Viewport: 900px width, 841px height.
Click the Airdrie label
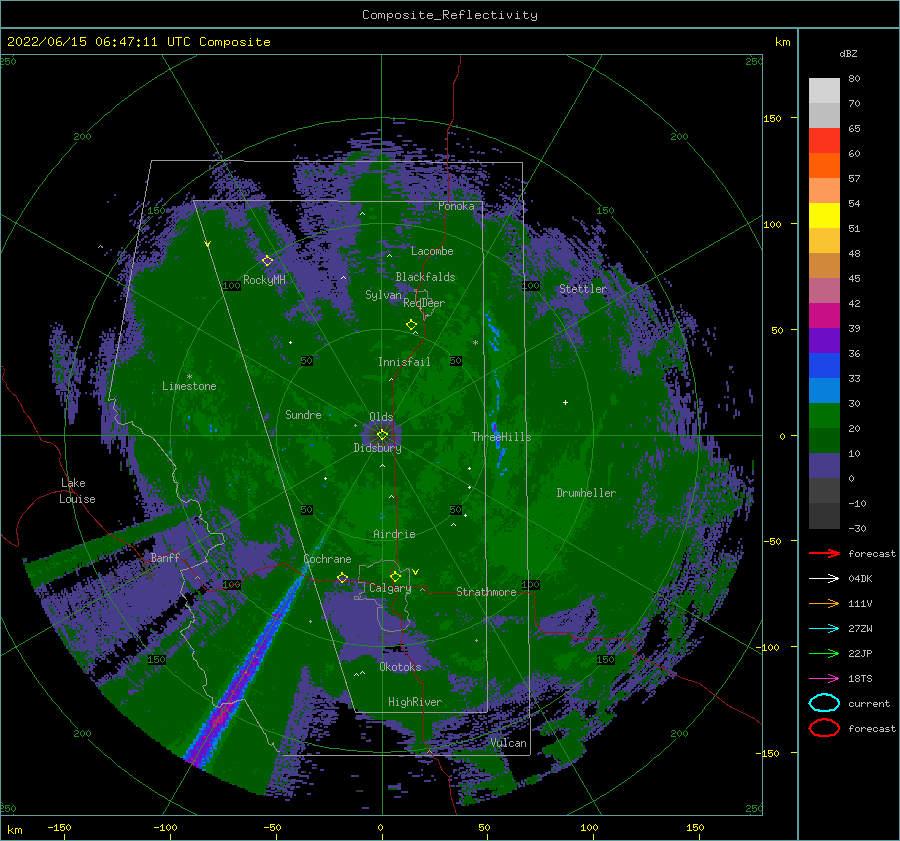click(x=394, y=534)
